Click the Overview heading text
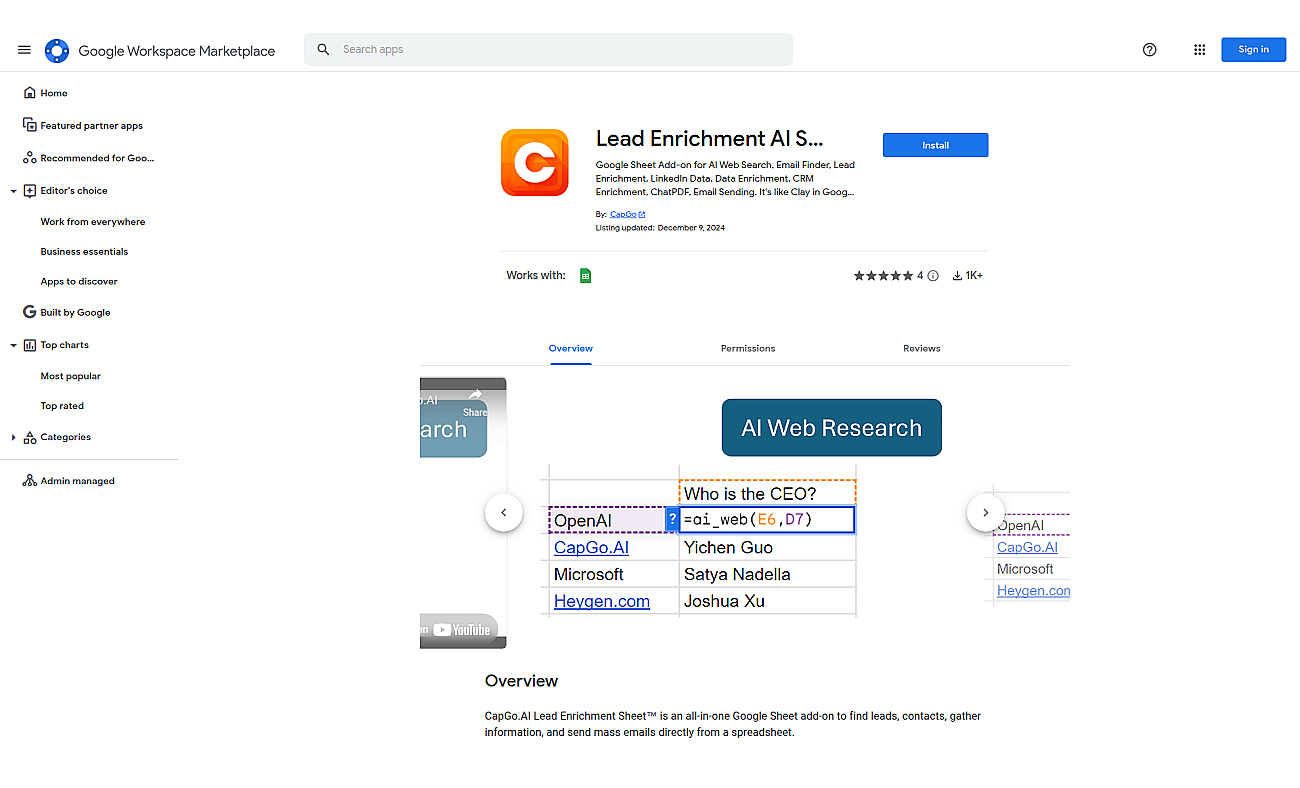The height and width of the screenshot is (788, 1300). pos(521,681)
